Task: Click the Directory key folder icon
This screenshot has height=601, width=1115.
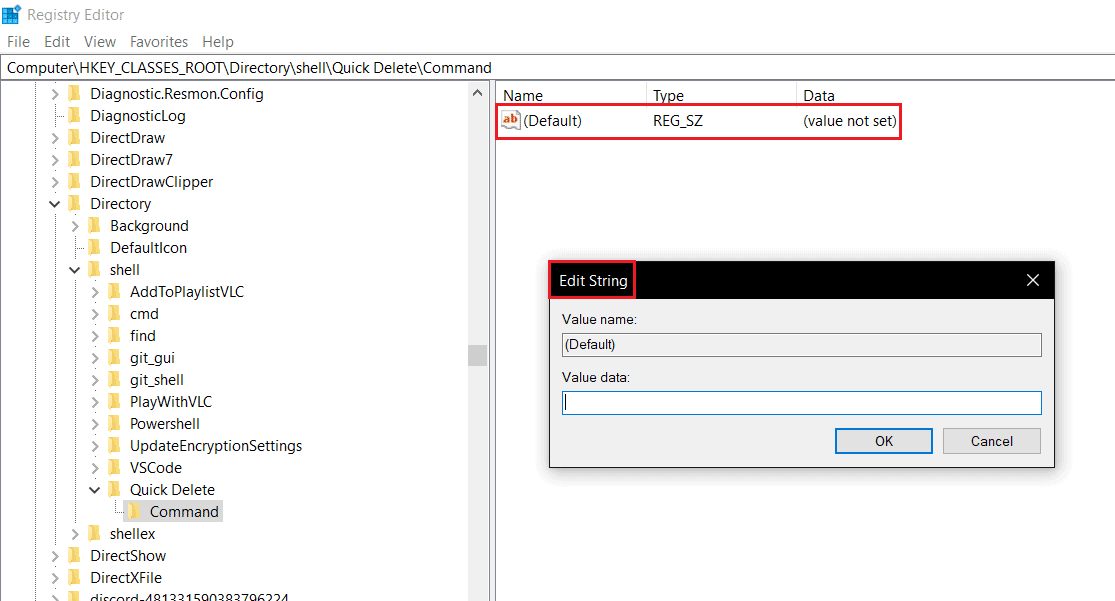Action: (x=74, y=203)
